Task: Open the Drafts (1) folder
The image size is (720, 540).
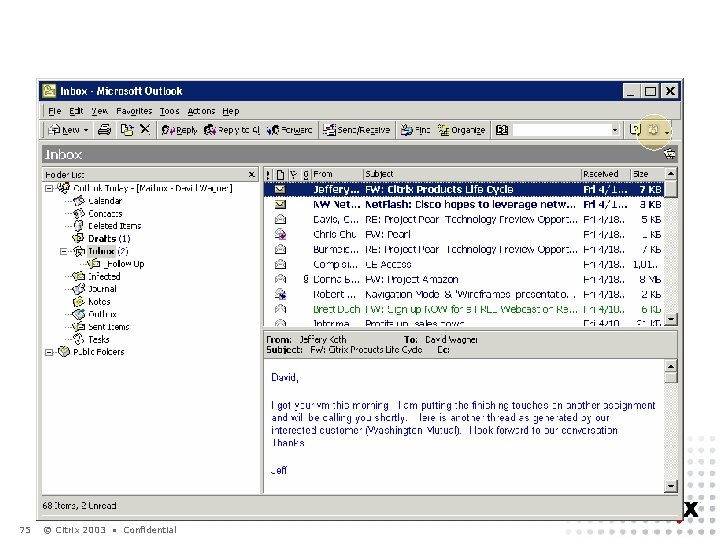Action: pyautogui.click(x=109, y=239)
